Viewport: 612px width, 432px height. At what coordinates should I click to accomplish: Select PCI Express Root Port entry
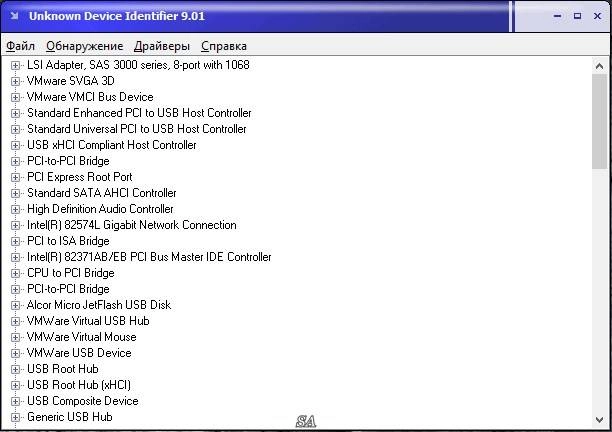pos(80,177)
